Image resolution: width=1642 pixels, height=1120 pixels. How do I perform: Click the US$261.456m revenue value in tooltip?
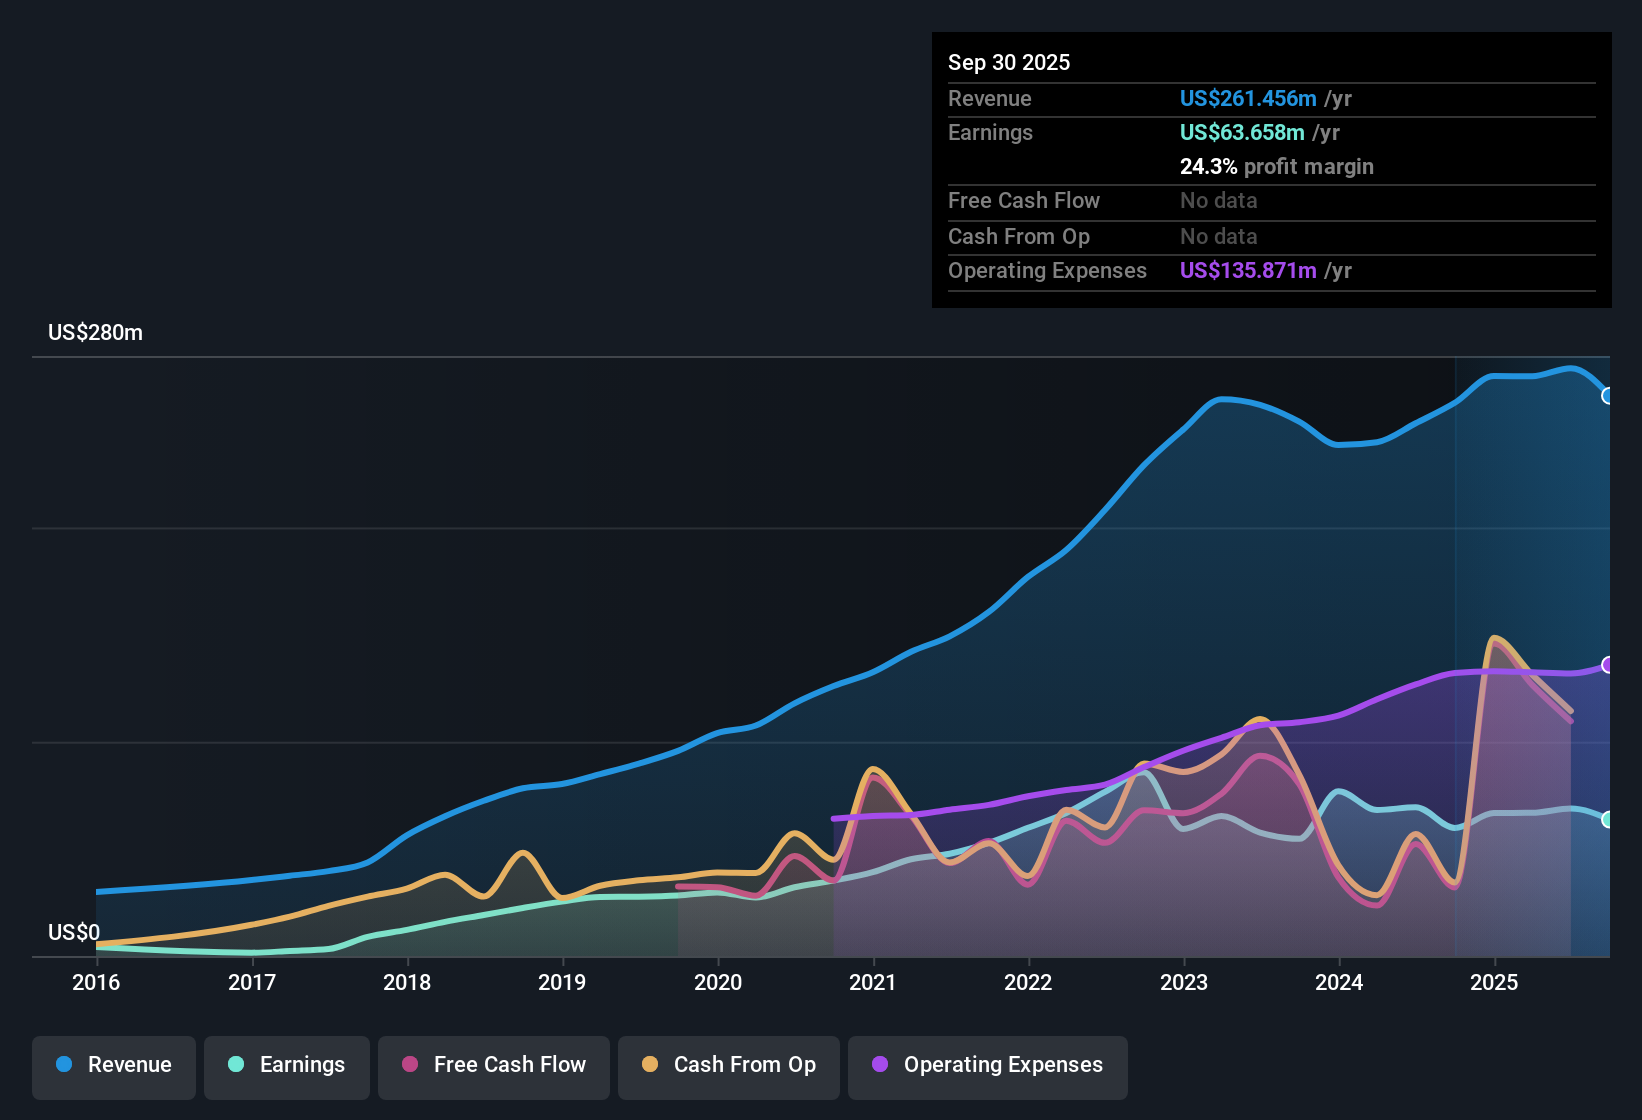[1248, 98]
